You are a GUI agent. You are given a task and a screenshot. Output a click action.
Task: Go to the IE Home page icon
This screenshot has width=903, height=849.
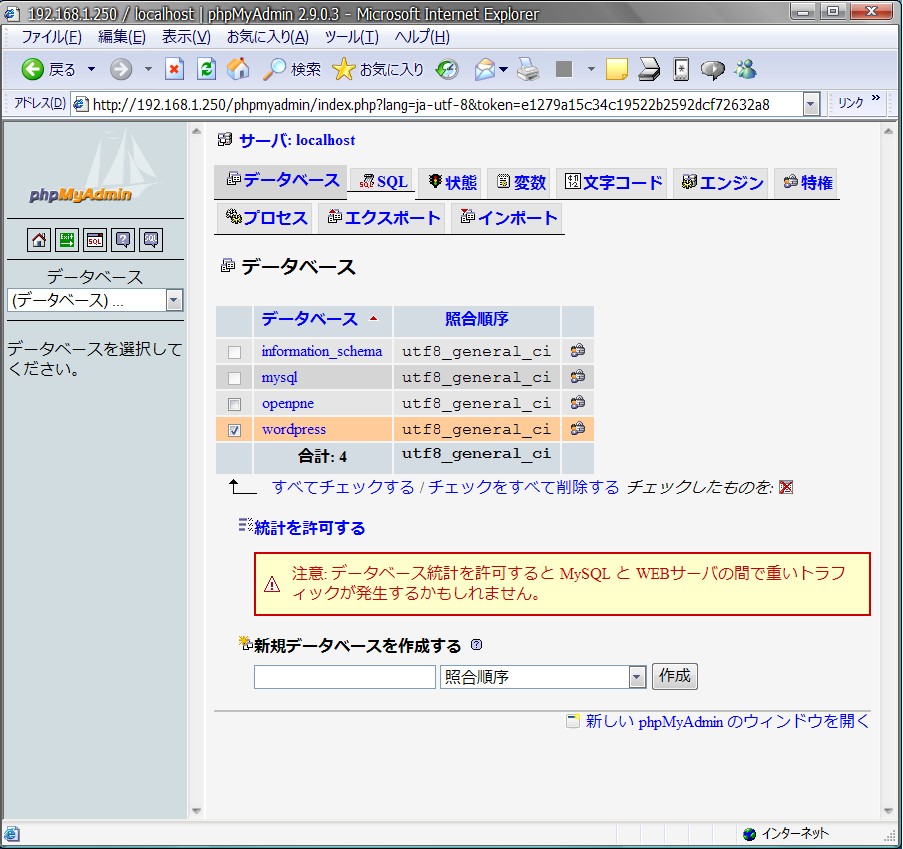(238, 69)
